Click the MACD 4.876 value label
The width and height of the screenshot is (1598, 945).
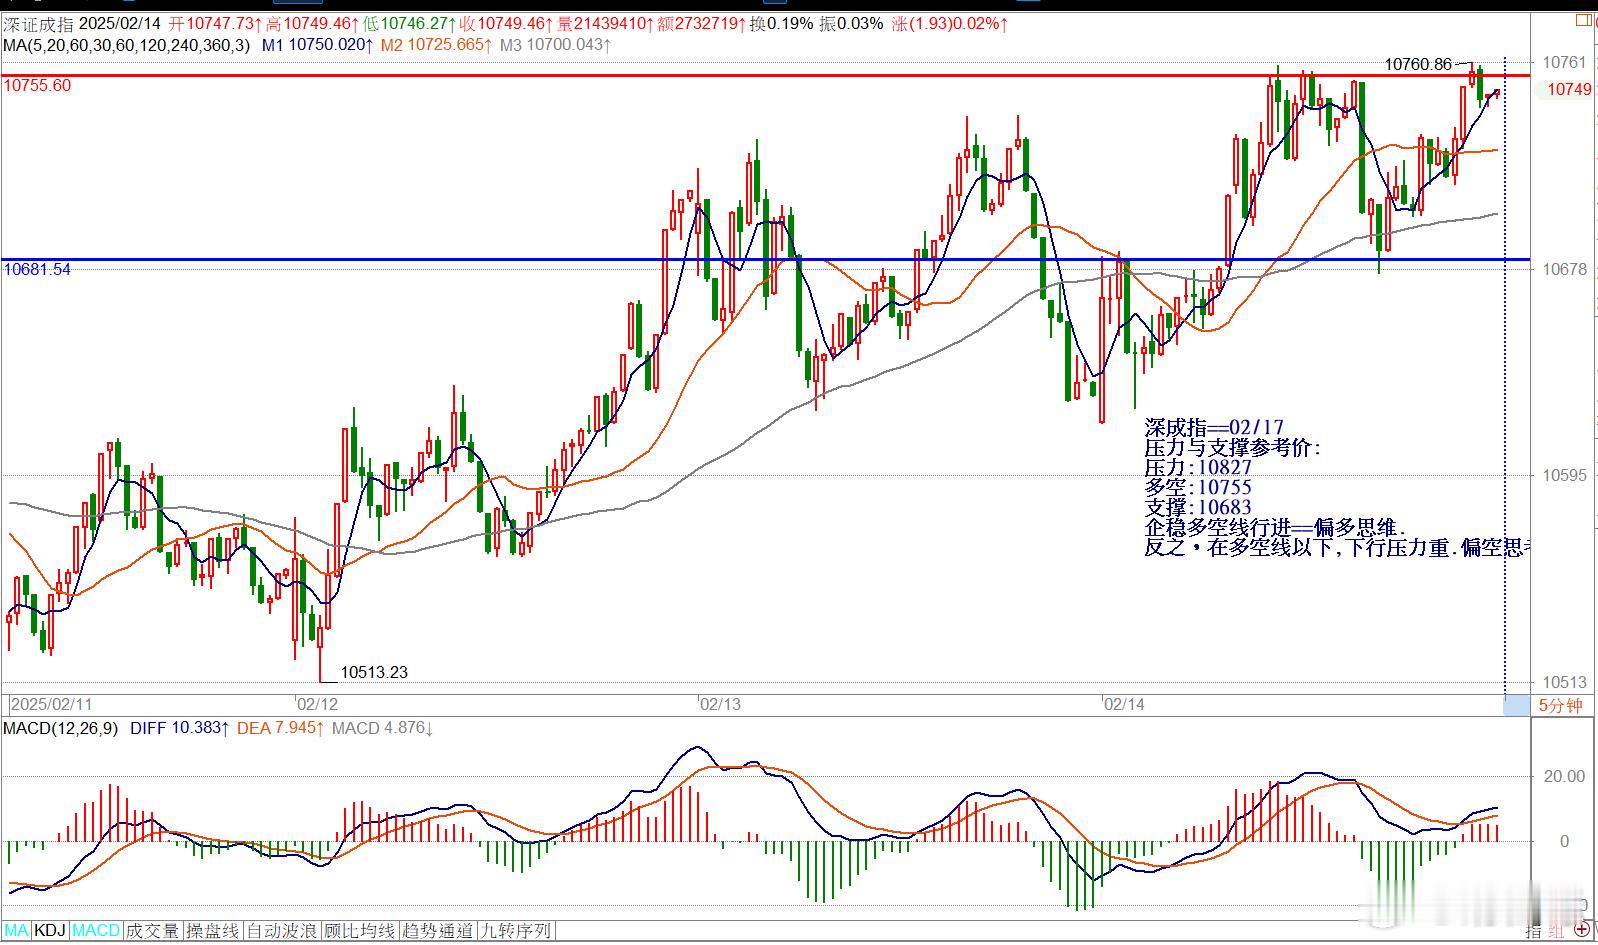[x=383, y=728]
